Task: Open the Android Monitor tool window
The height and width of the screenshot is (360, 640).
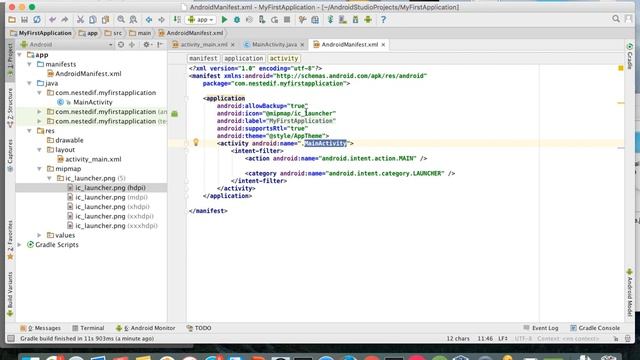Action: pos(146,328)
